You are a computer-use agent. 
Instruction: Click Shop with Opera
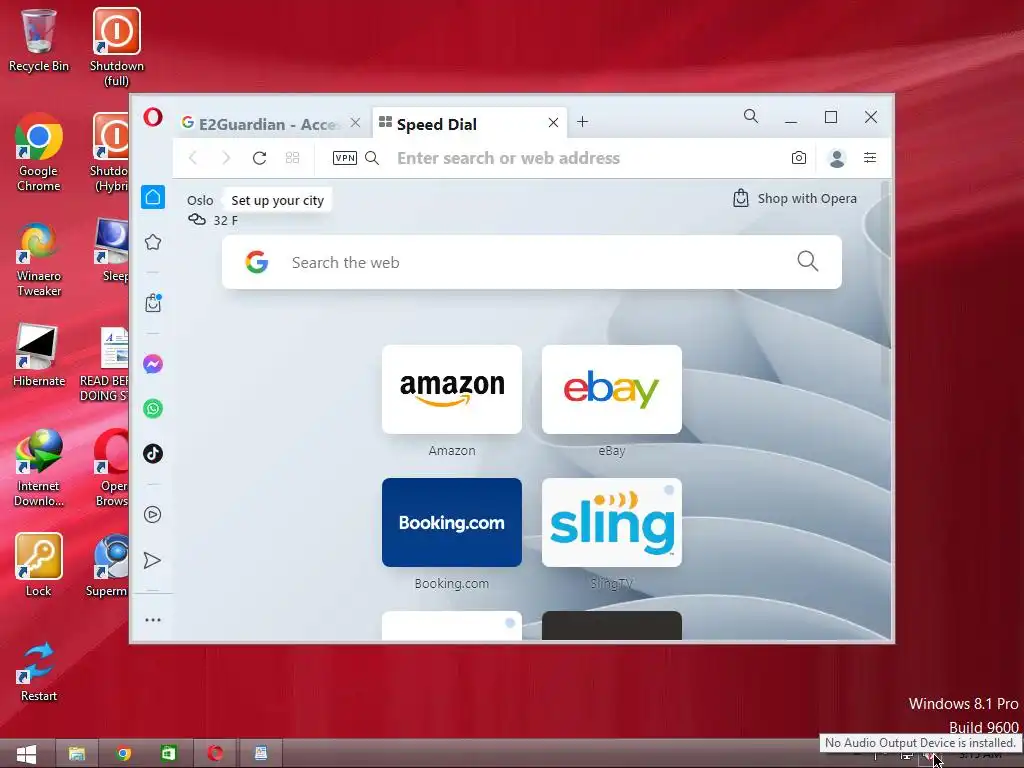pyautogui.click(x=794, y=199)
